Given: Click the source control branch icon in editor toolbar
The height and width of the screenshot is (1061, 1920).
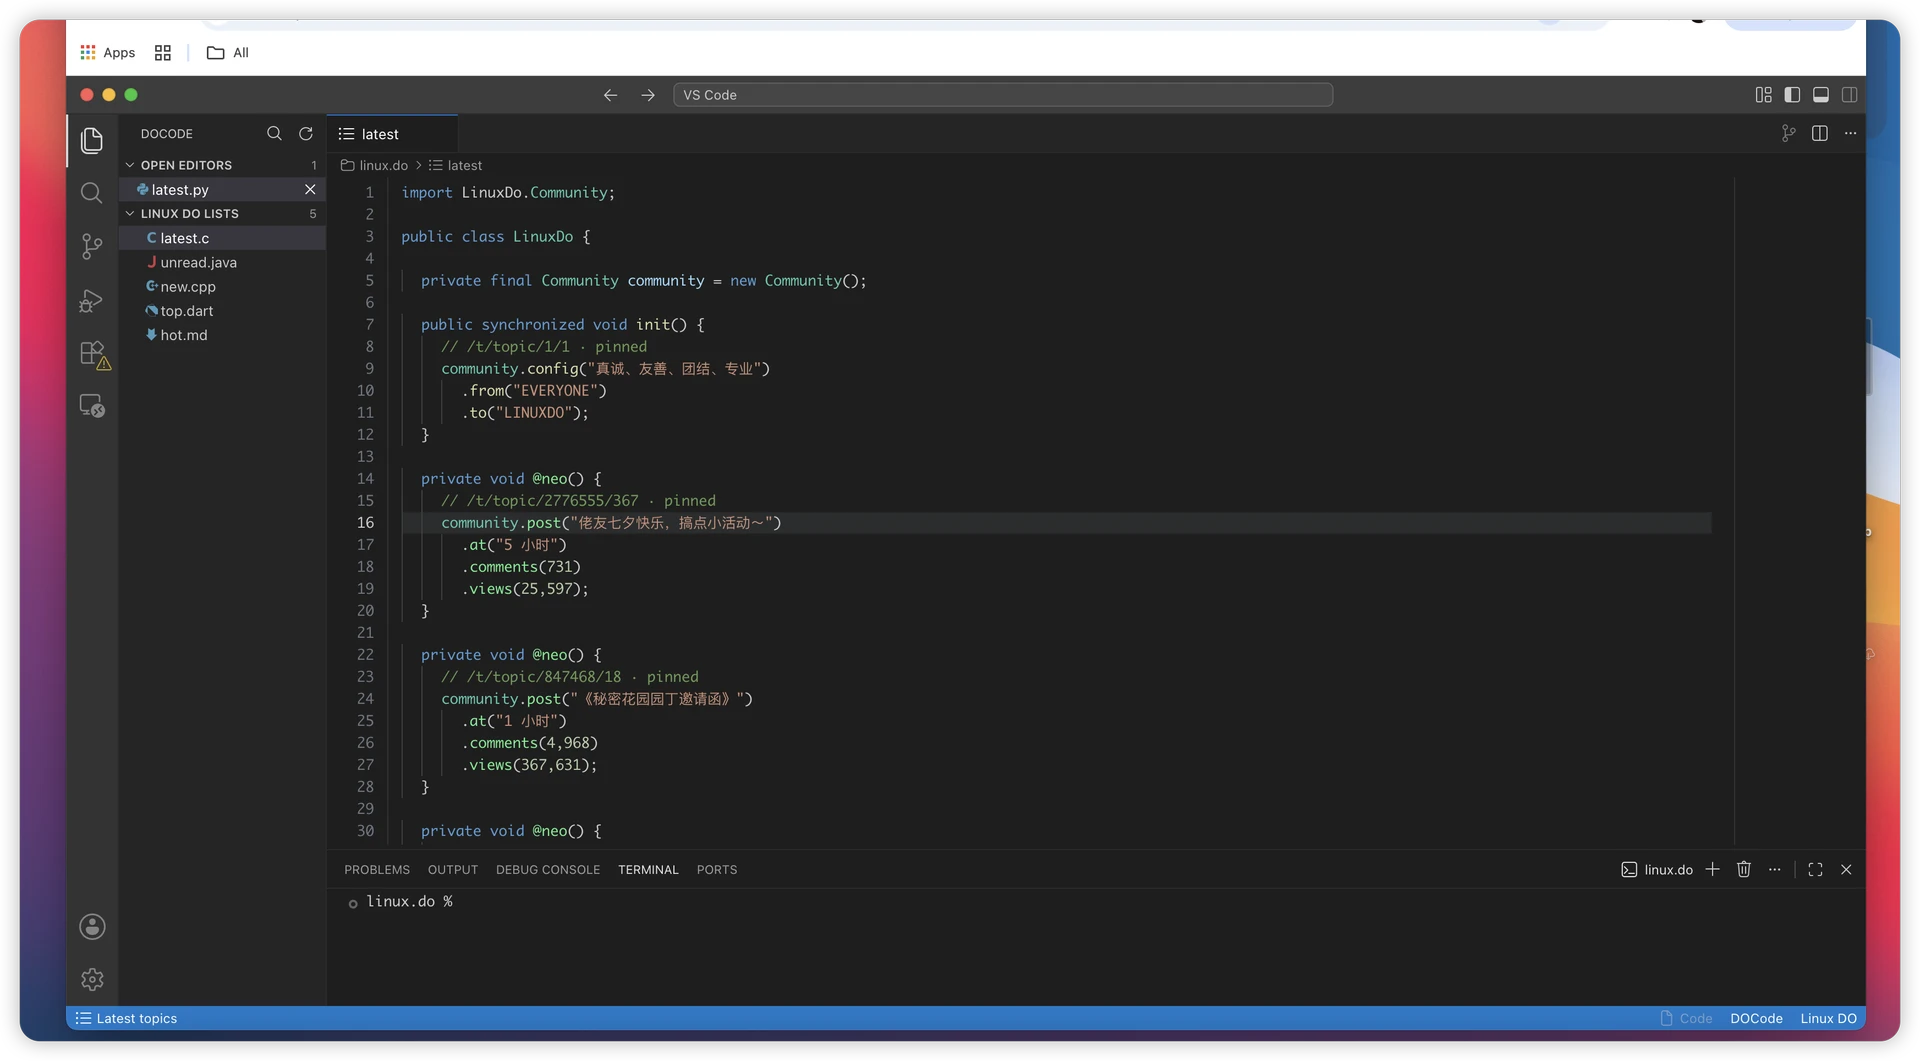Looking at the screenshot, I should click(x=1788, y=134).
